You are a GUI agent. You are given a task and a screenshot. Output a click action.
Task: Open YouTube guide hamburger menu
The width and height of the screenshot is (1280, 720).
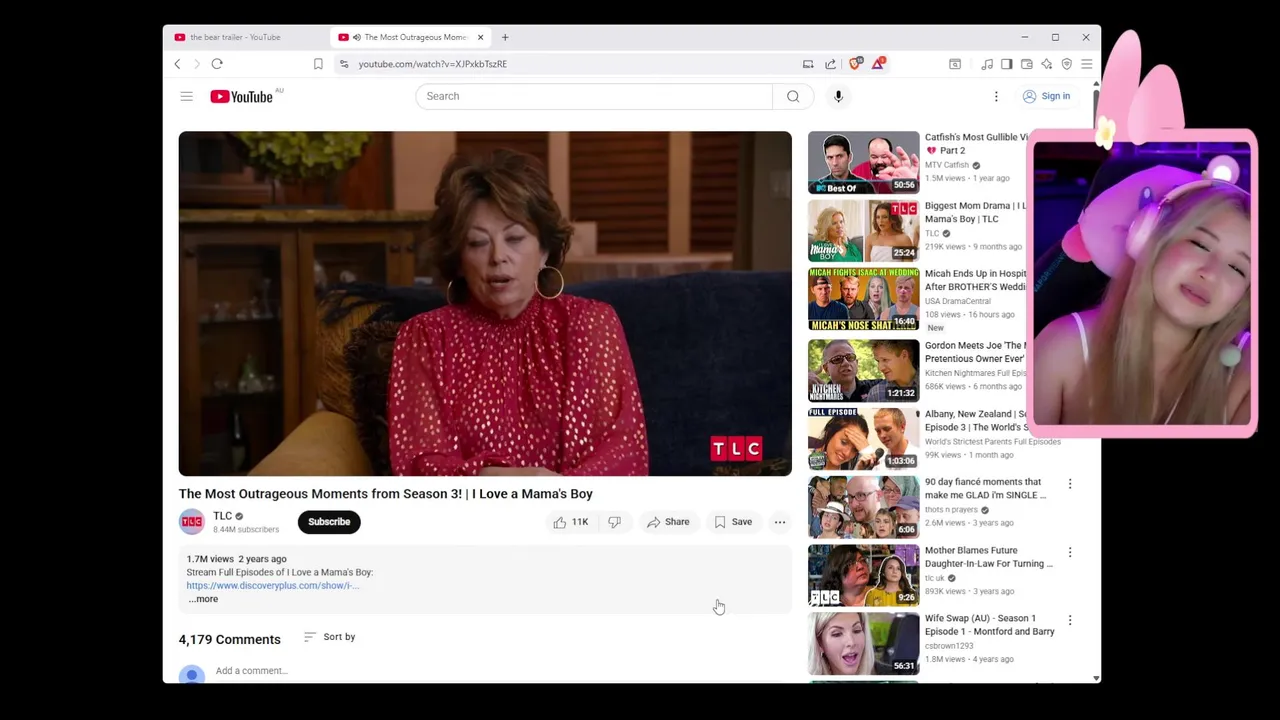[186, 96]
